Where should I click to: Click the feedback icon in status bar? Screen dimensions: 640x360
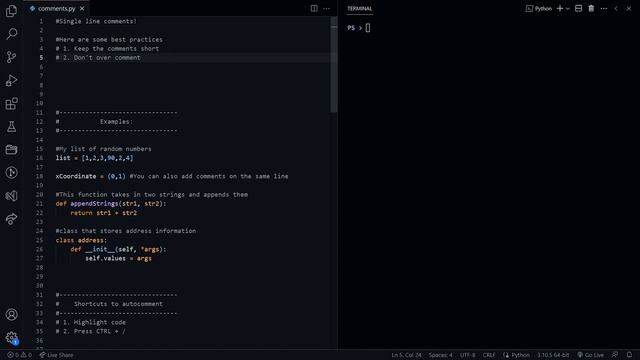click(615, 355)
